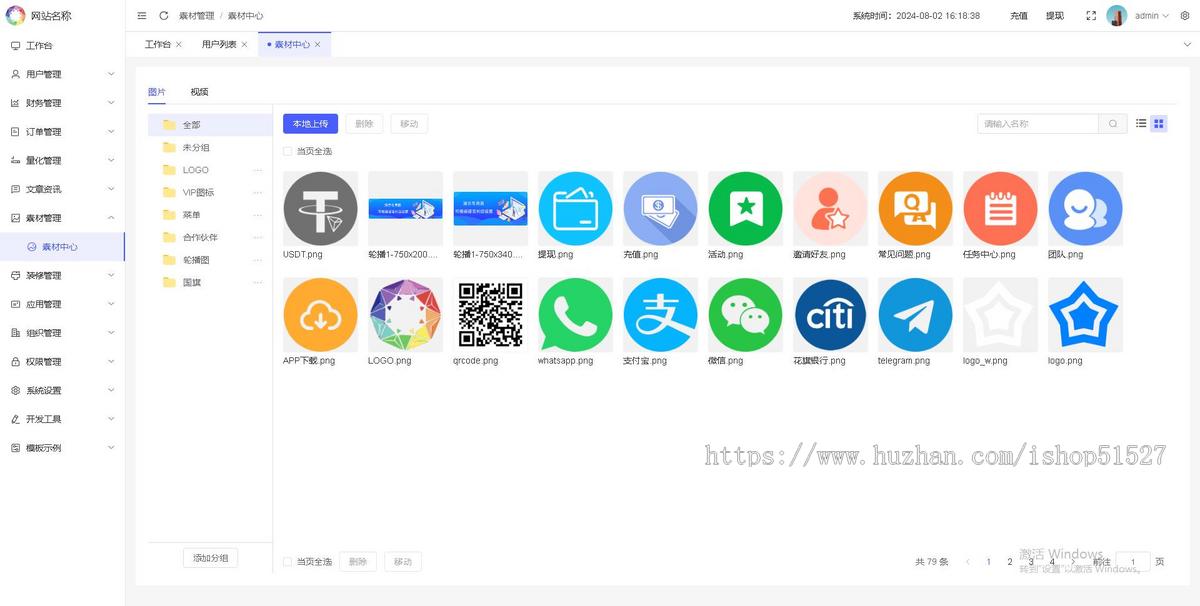This screenshot has width=1200, height=606.
Task: Switch to list view layout icon
Action: pos(1141,124)
